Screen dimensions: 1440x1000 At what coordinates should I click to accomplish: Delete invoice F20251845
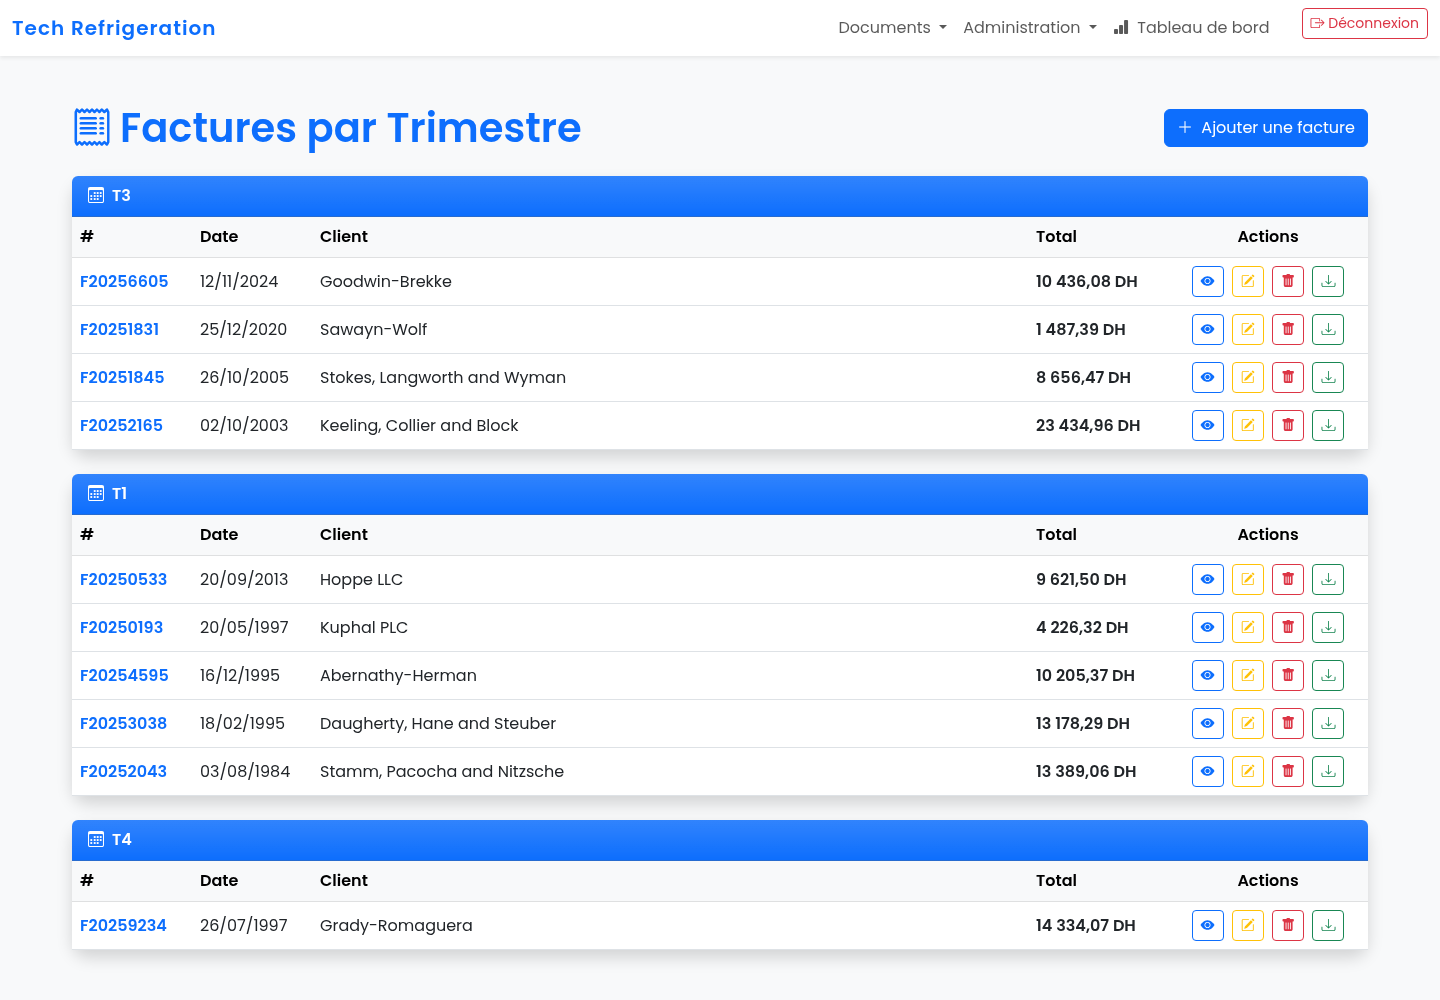(1288, 378)
